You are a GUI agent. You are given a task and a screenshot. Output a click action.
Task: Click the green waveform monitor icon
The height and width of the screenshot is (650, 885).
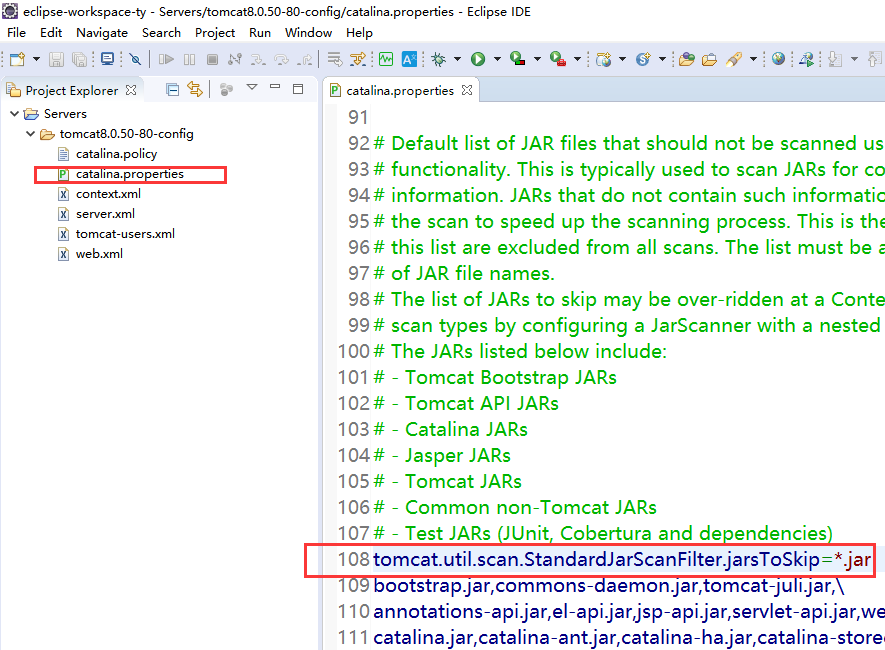[386, 59]
